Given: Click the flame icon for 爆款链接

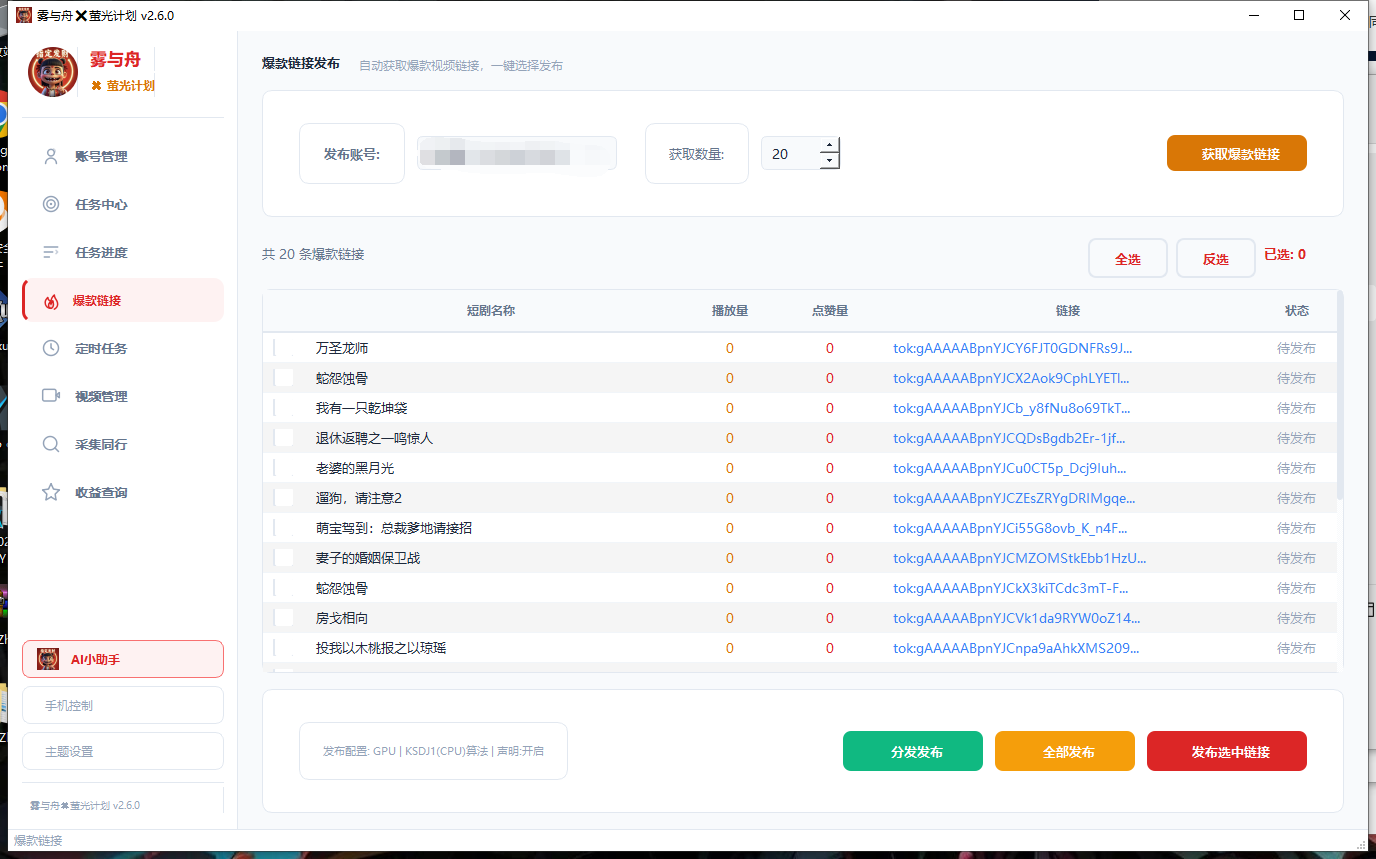Looking at the screenshot, I should pyautogui.click(x=51, y=300).
